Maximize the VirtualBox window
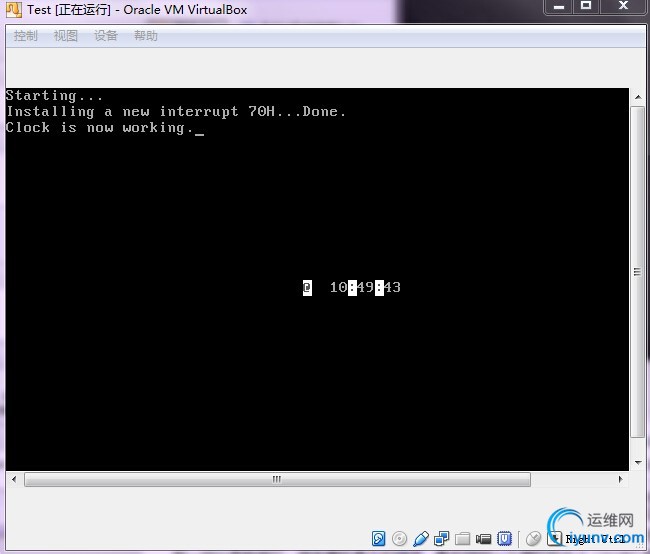 pyautogui.click(x=586, y=6)
